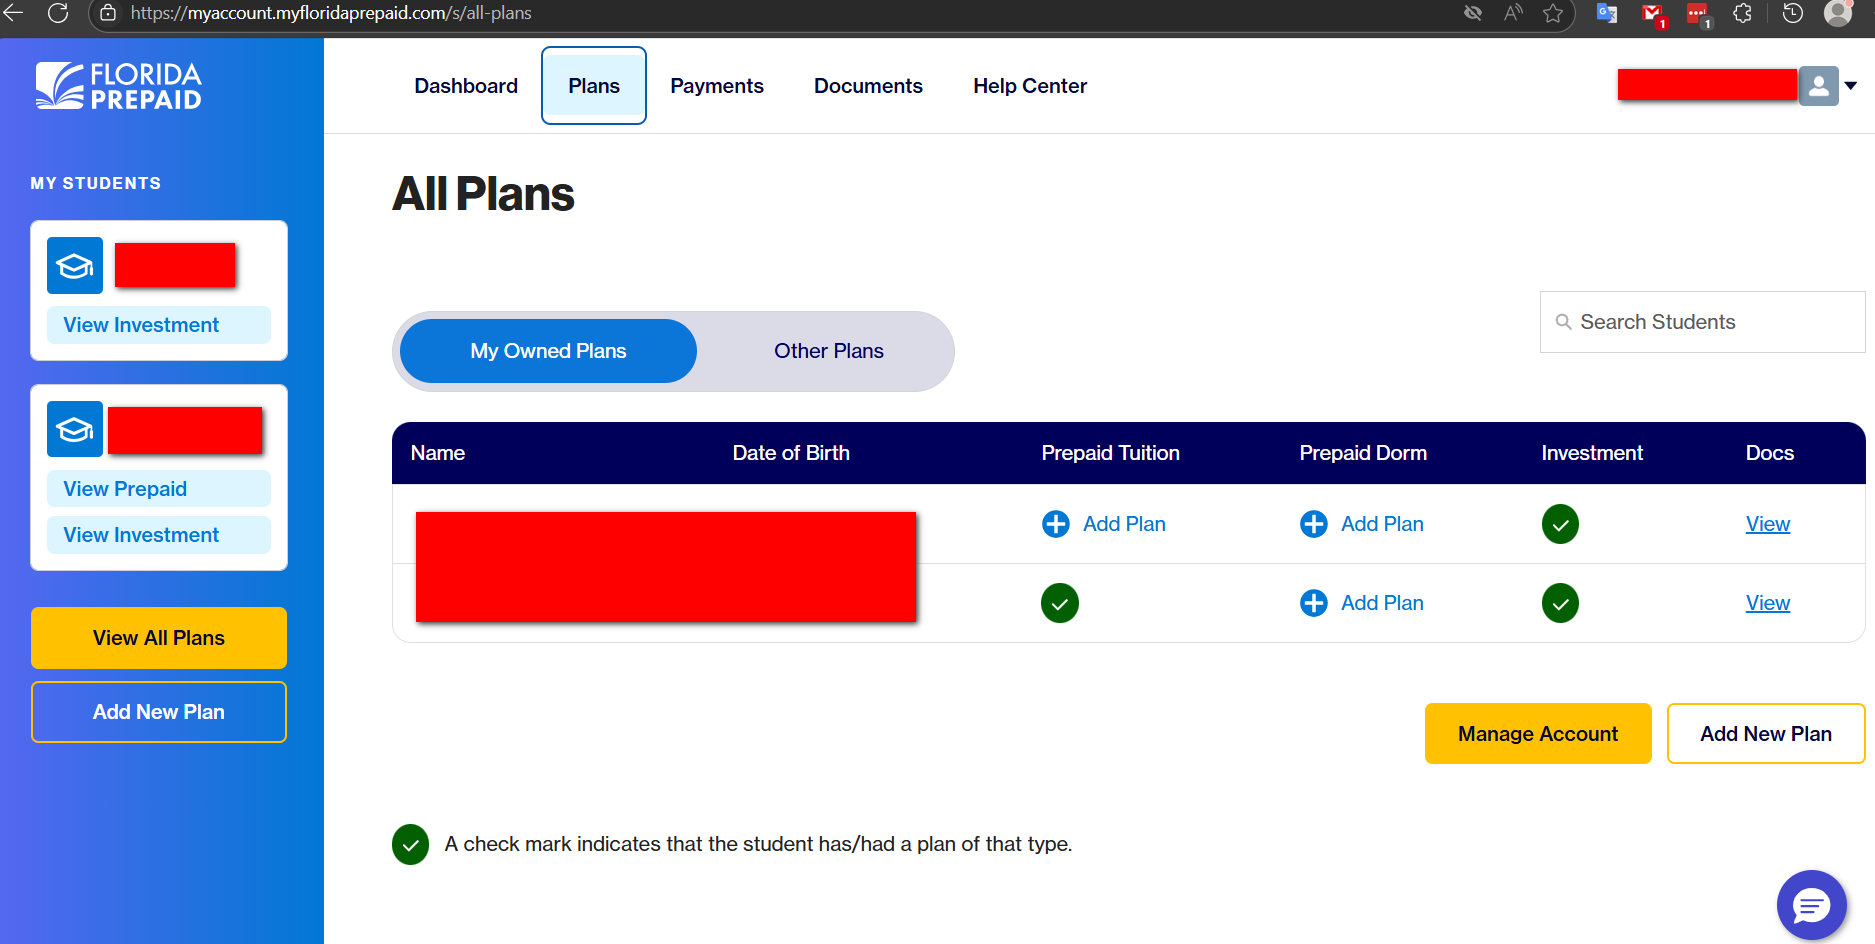
Task: Click the yellow View All Plans button
Action: tap(159, 638)
